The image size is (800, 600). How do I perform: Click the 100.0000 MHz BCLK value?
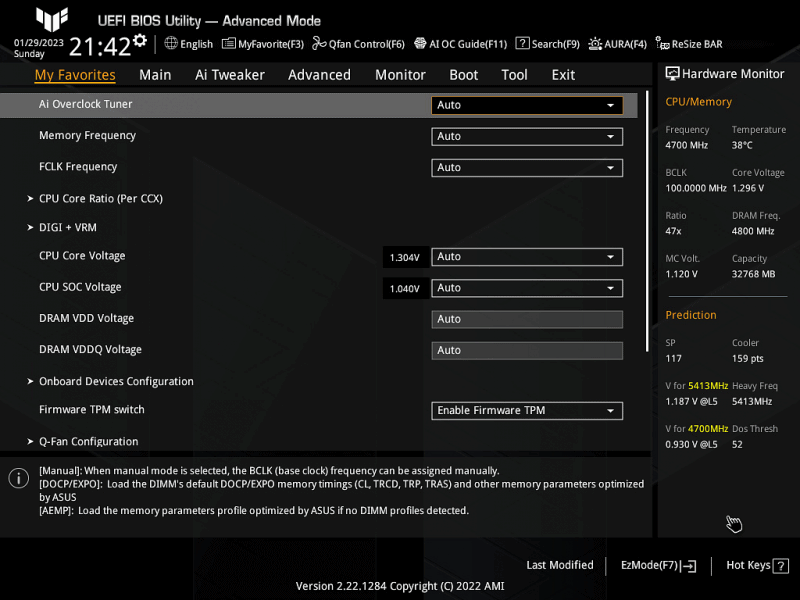tap(696, 188)
